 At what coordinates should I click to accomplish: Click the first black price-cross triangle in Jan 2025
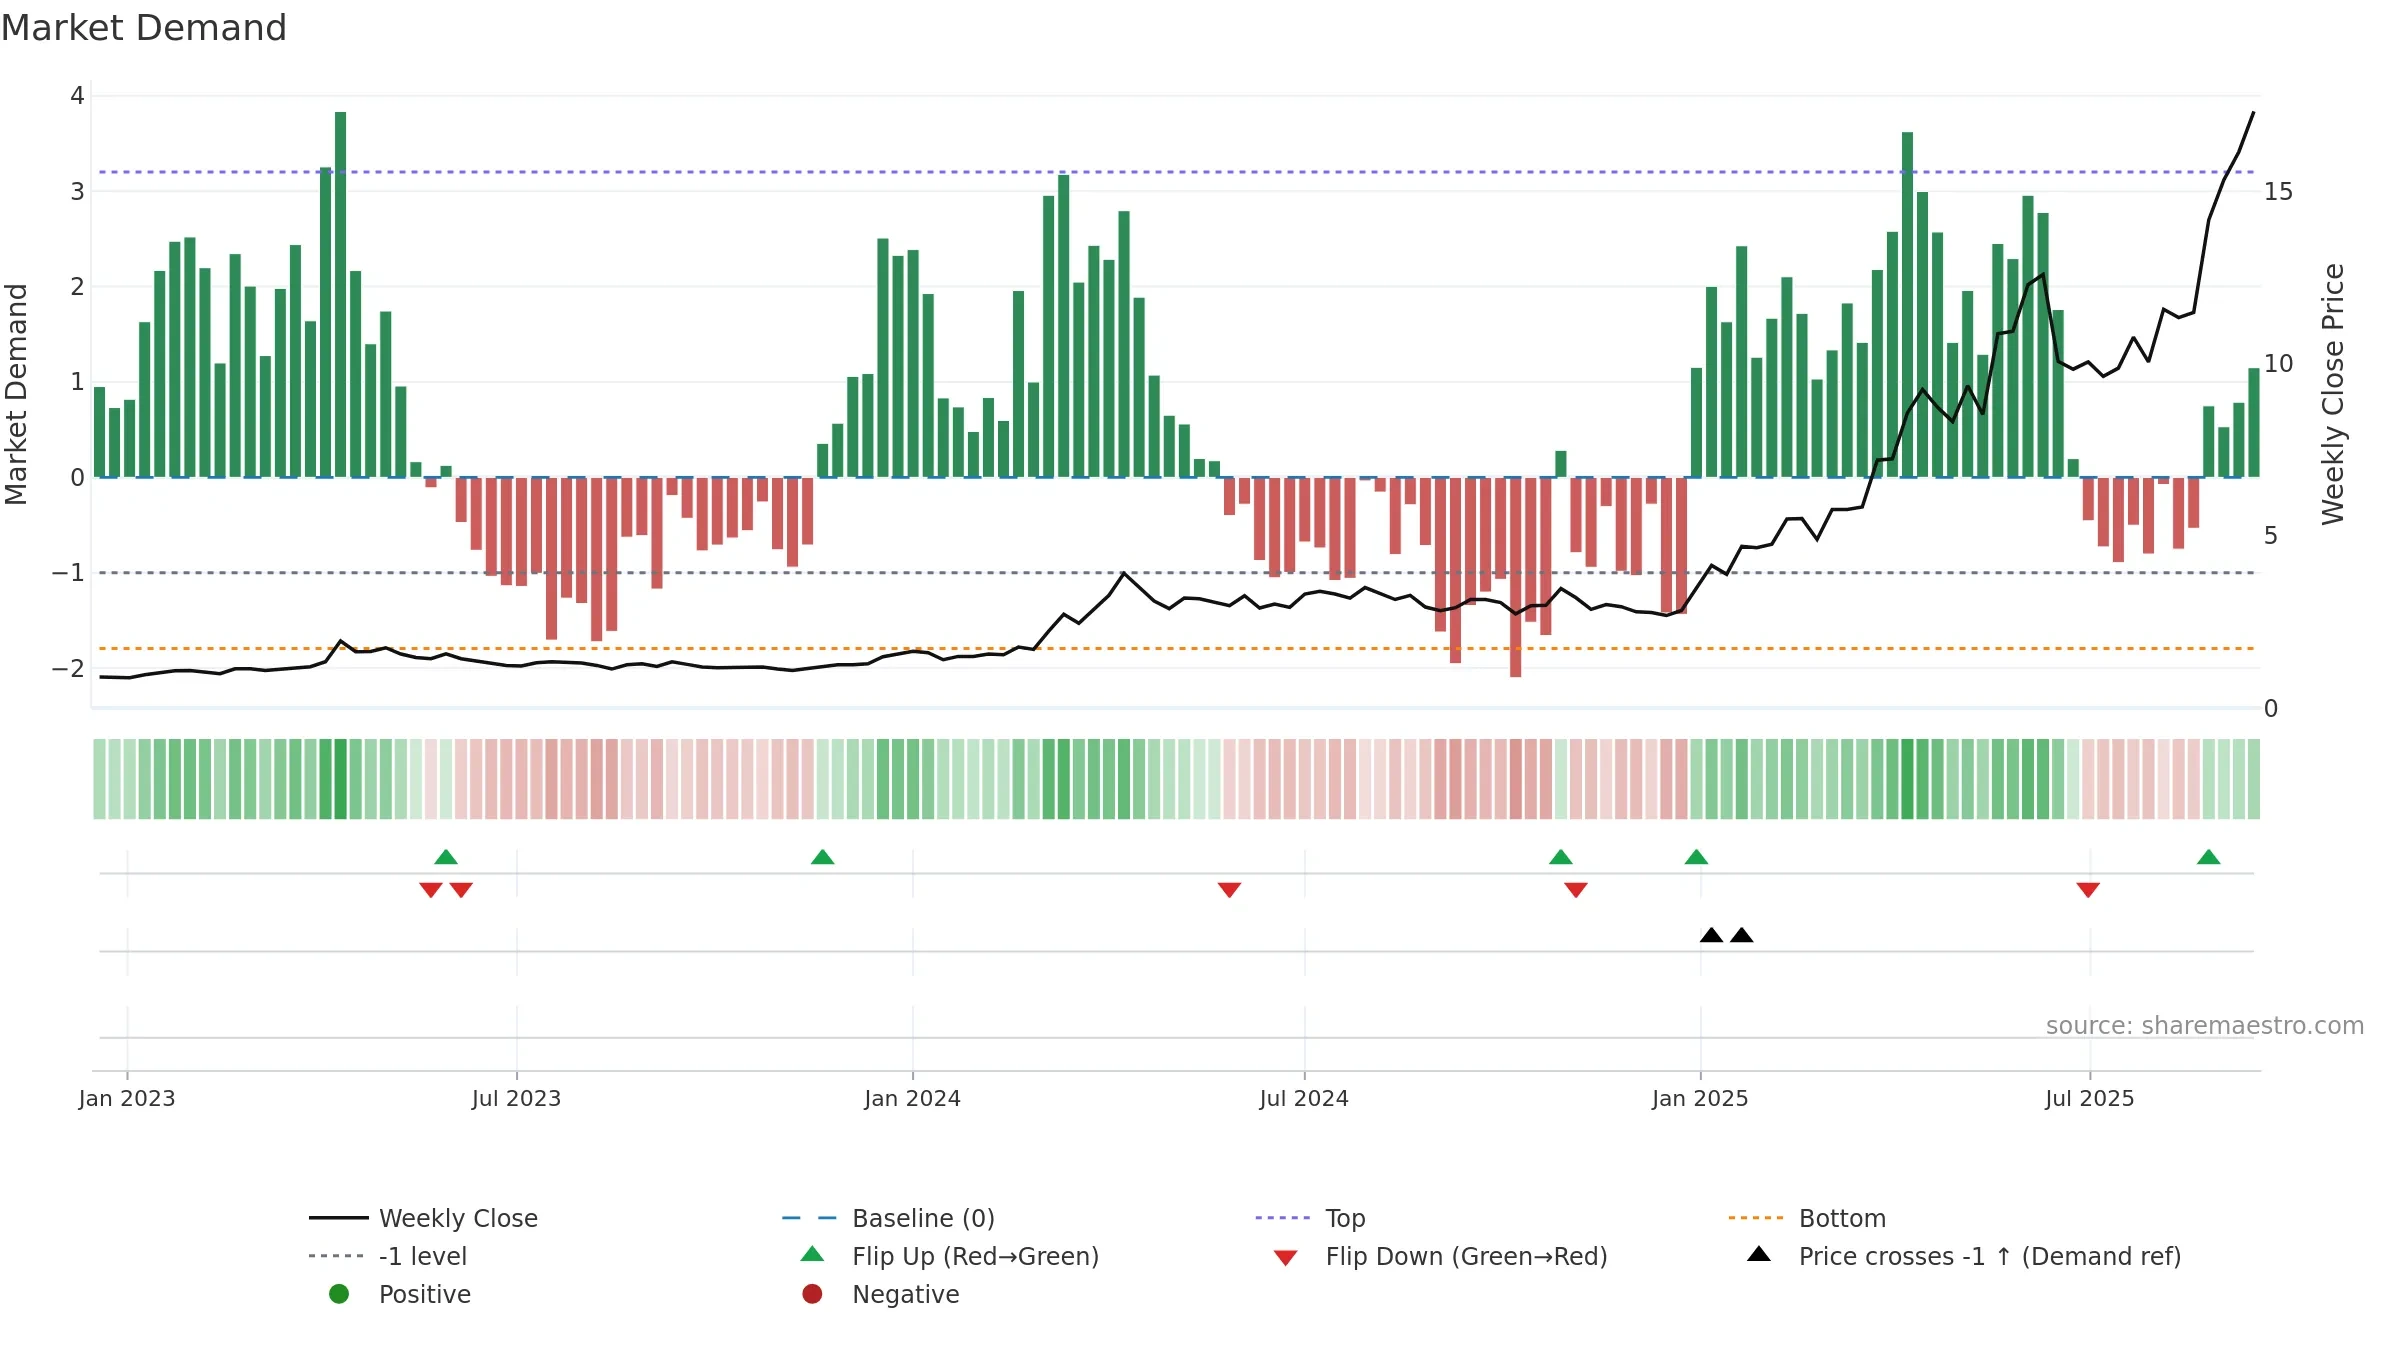[x=1711, y=935]
